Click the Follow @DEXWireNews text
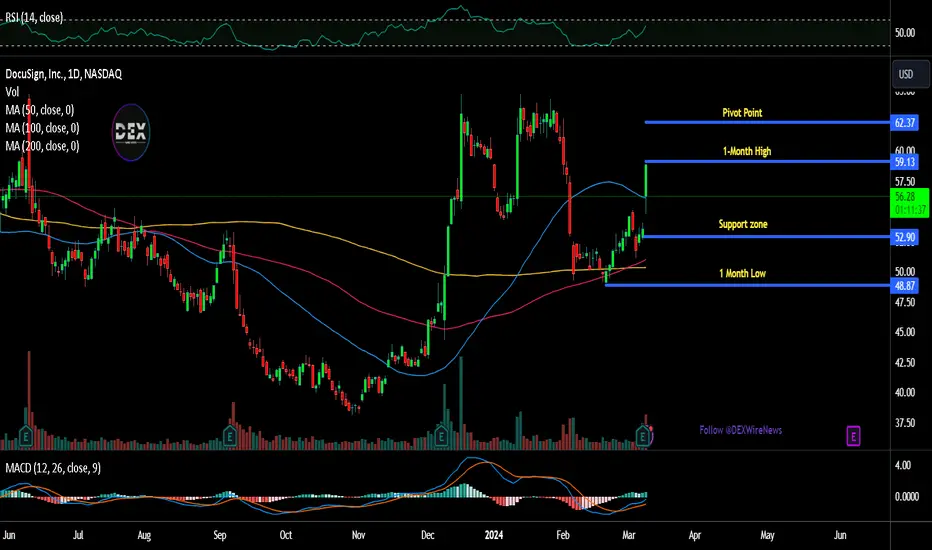The width and height of the screenshot is (932, 550). [x=741, y=430]
